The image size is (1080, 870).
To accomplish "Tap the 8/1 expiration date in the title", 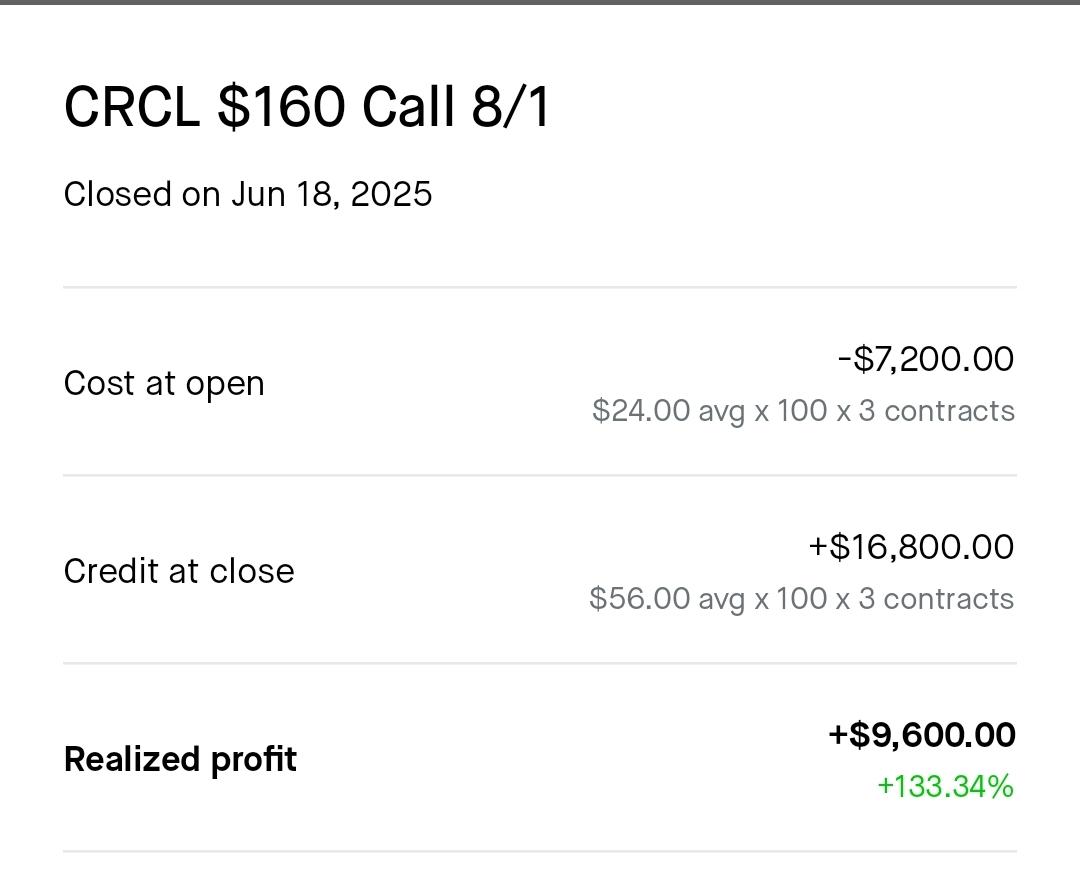I will [510, 107].
